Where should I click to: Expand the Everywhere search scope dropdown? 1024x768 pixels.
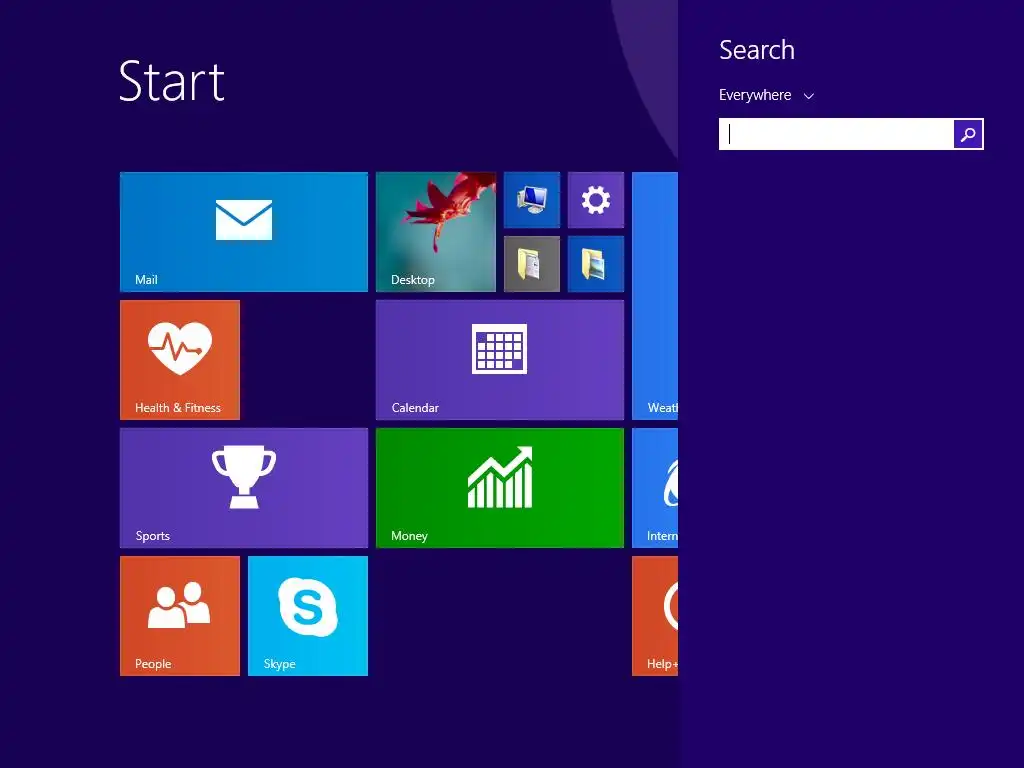tap(766, 95)
